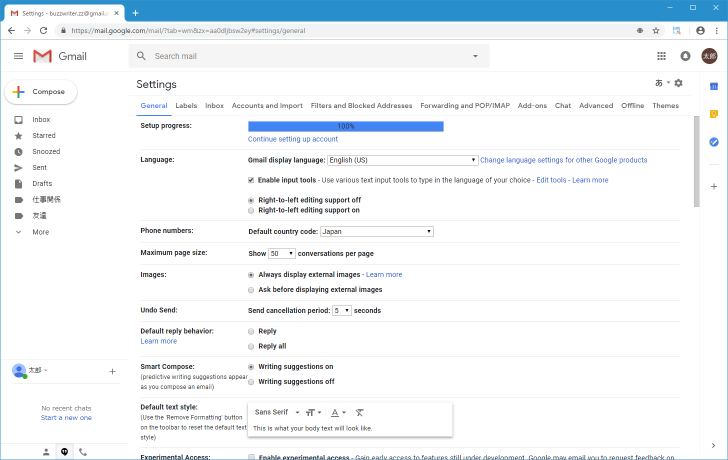
Task: Get add-ons plus icon in side panel
Action: (714, 187)
